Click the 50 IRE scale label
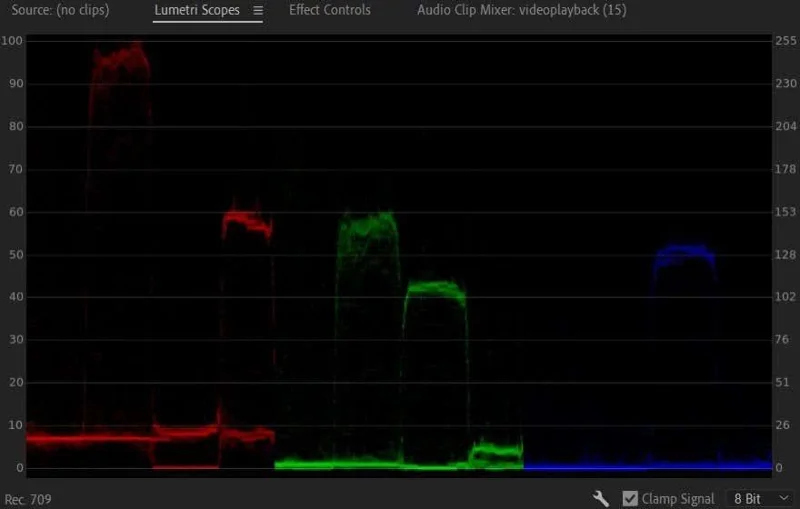This screenshot has height=509, width=800. [x=16, y=254]
